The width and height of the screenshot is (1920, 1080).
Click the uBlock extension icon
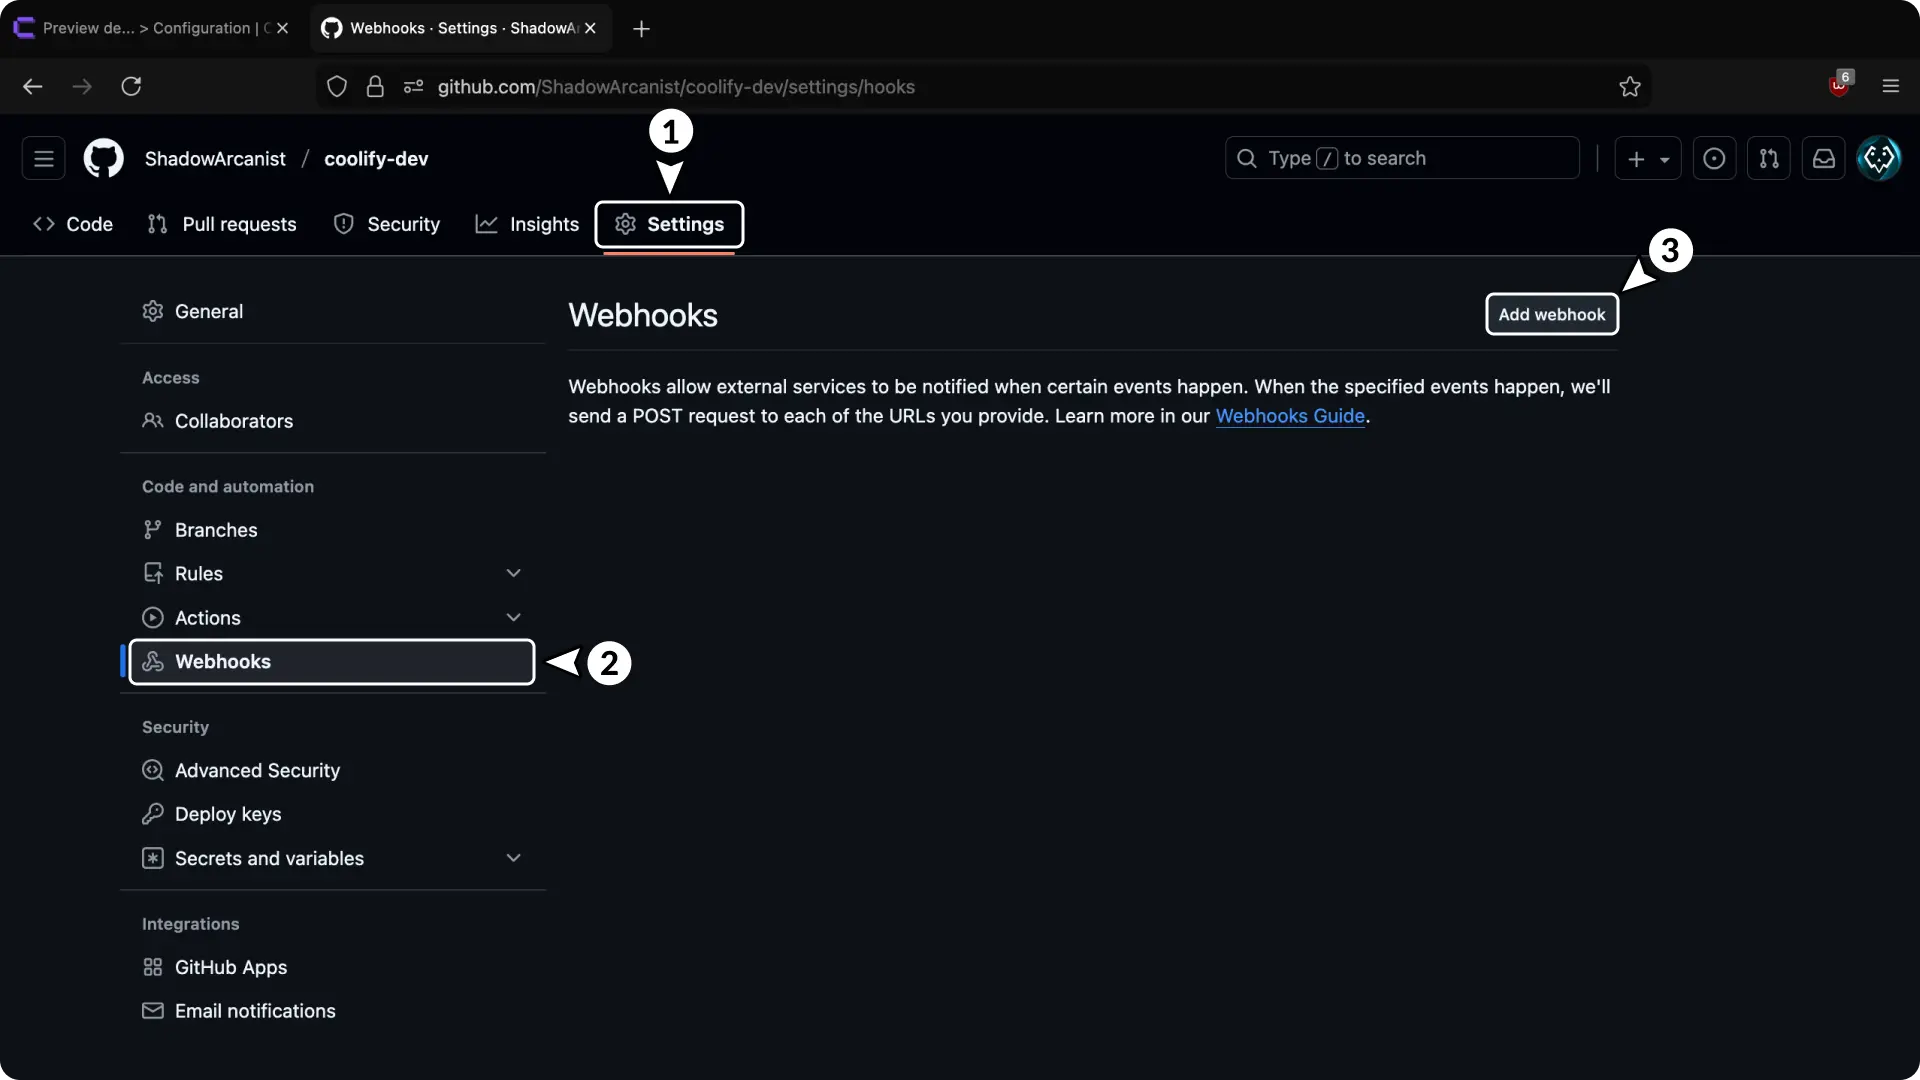click(x=1839, y=86)
